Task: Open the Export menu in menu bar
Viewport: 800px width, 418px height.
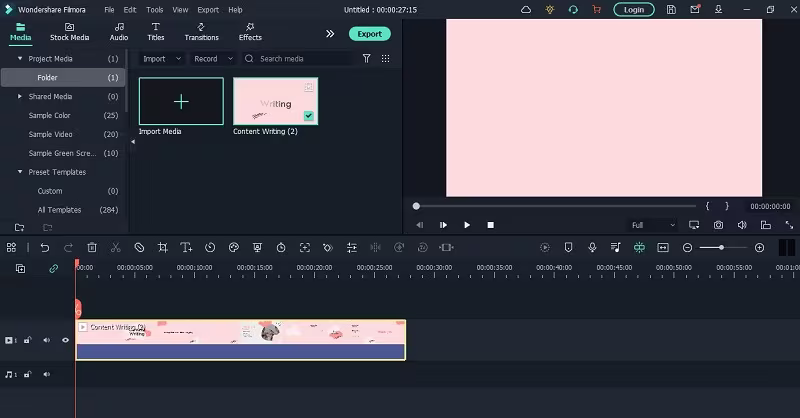Action: point(208,10)
